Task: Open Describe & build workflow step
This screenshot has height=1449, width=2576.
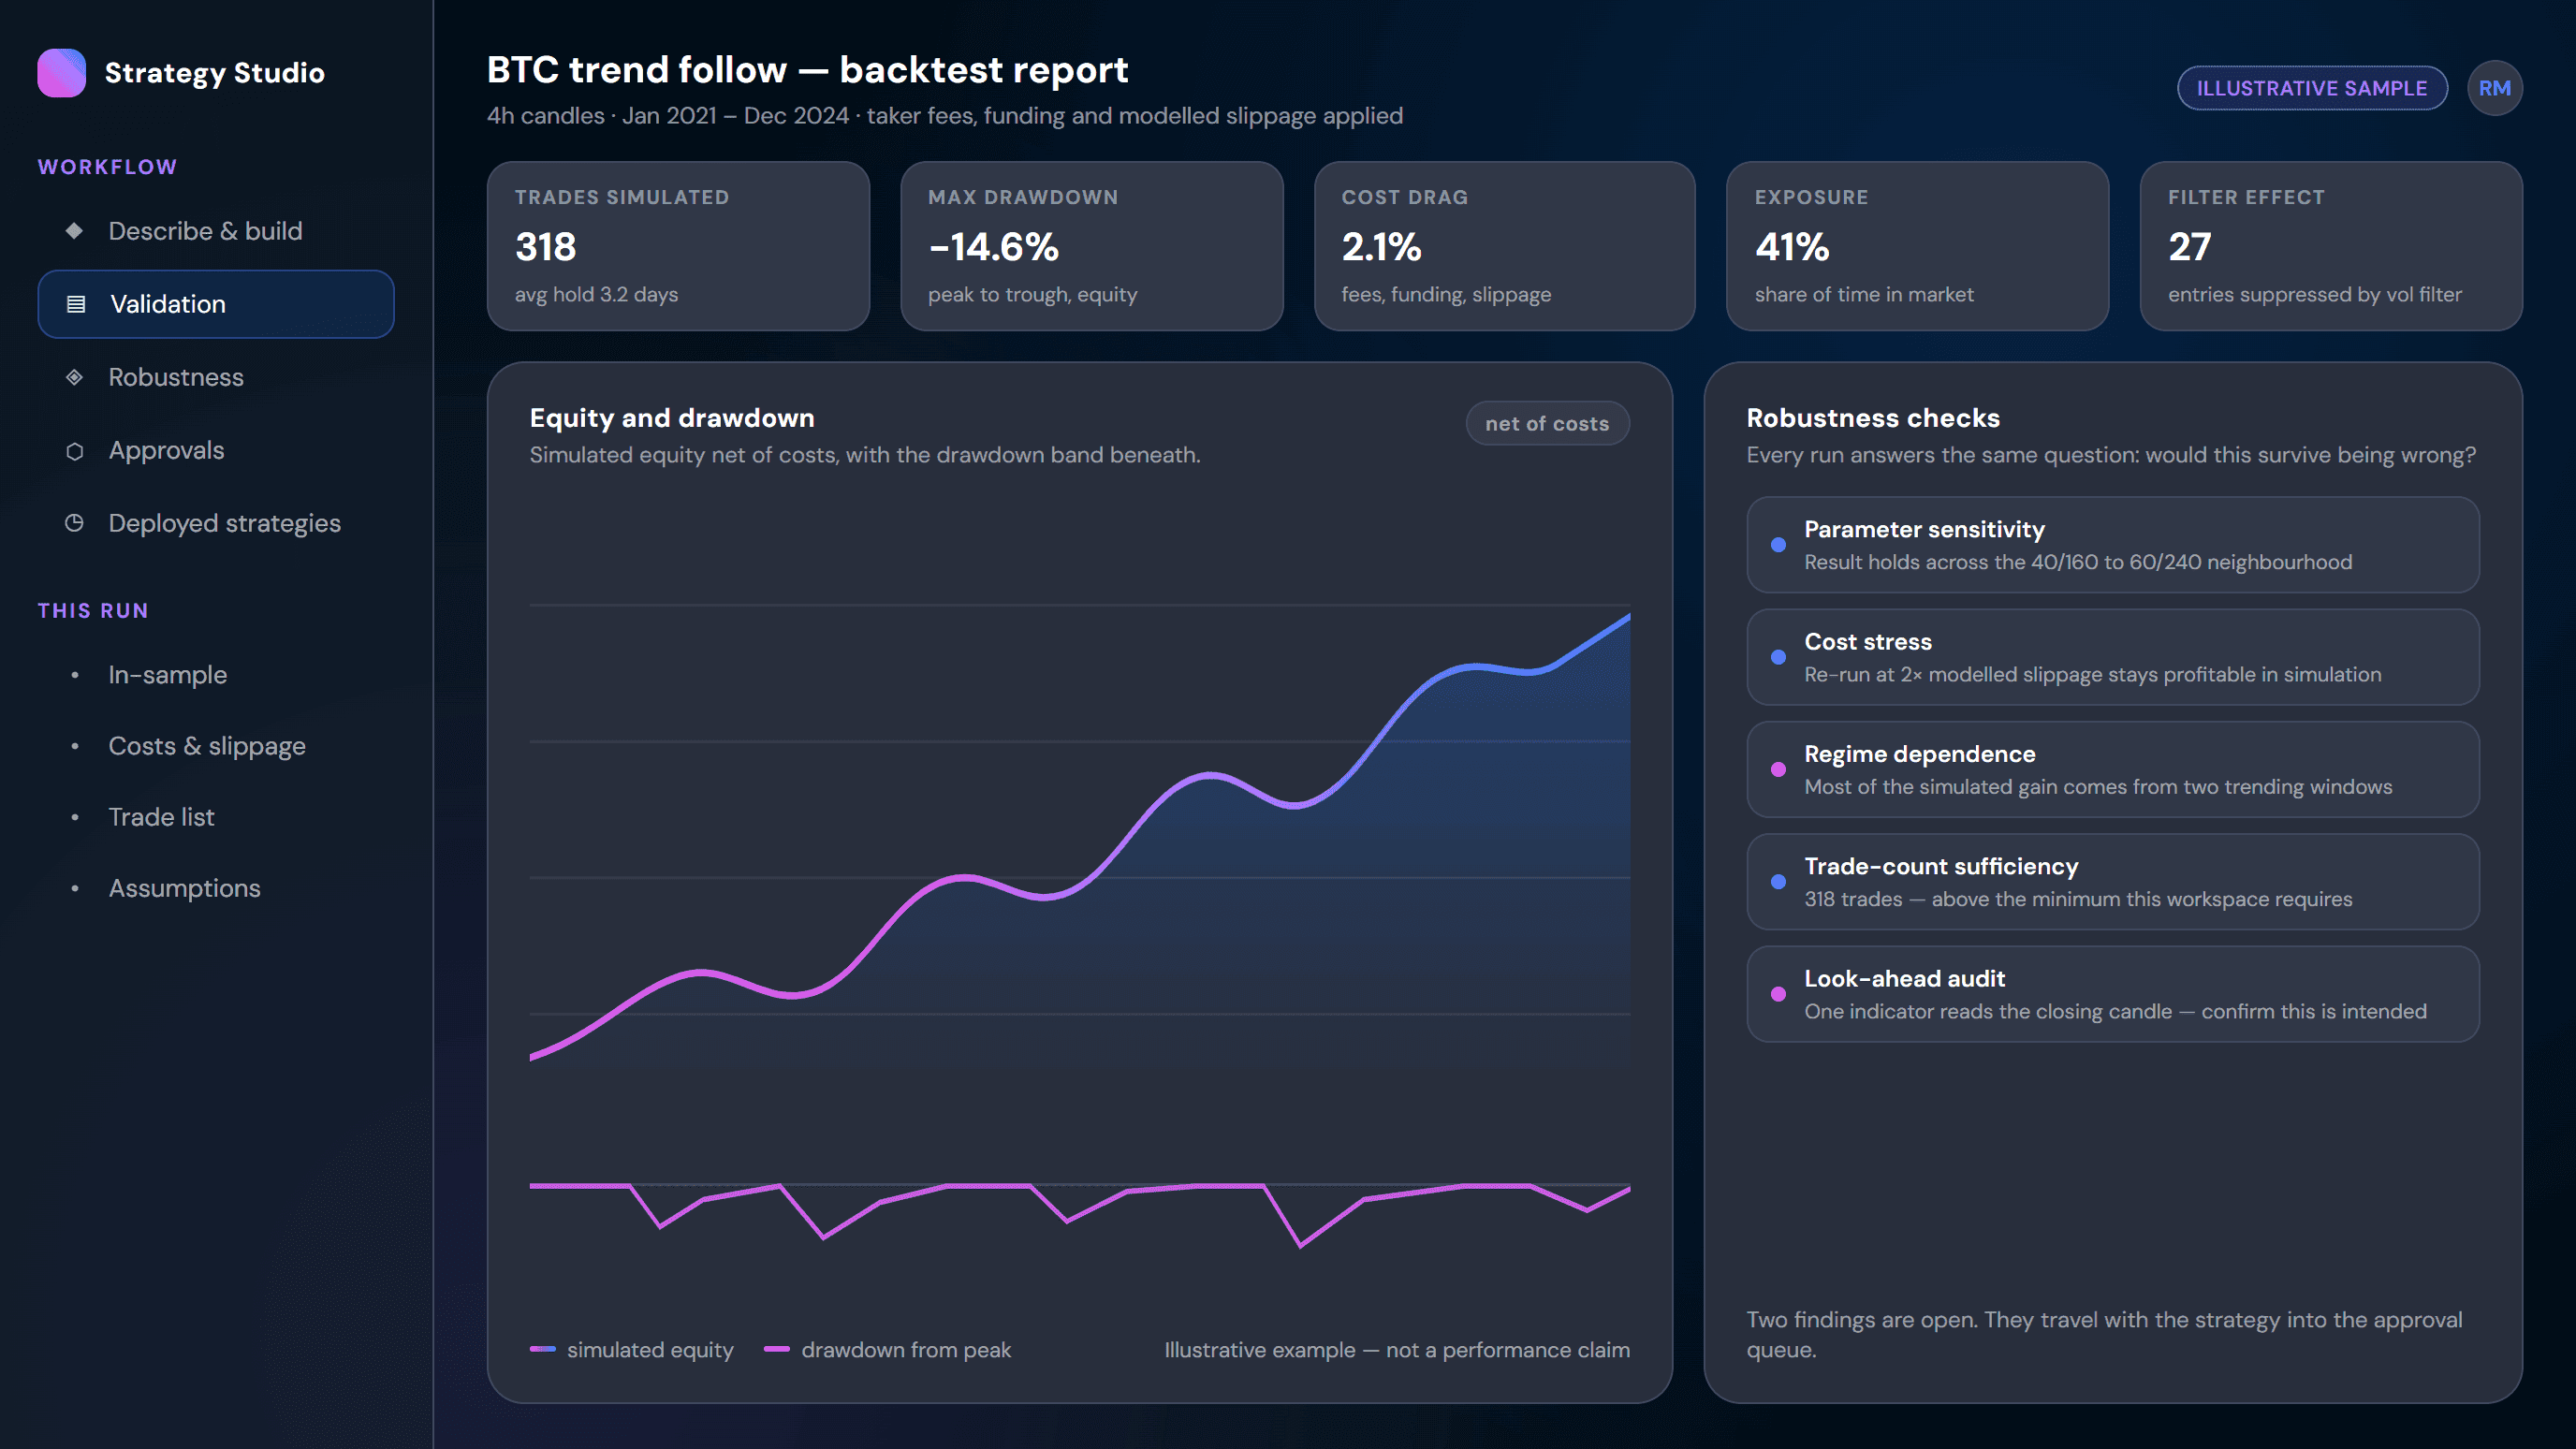Action: (x=216, y=231)
